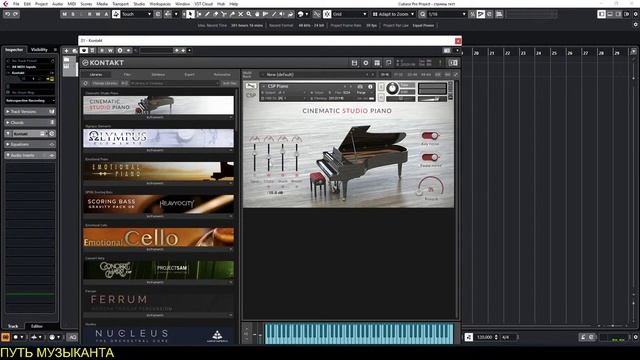Toggle global Read R automation button
This screenshot has width=640, height=360.
pyautogui.click(x=89, y=14)
